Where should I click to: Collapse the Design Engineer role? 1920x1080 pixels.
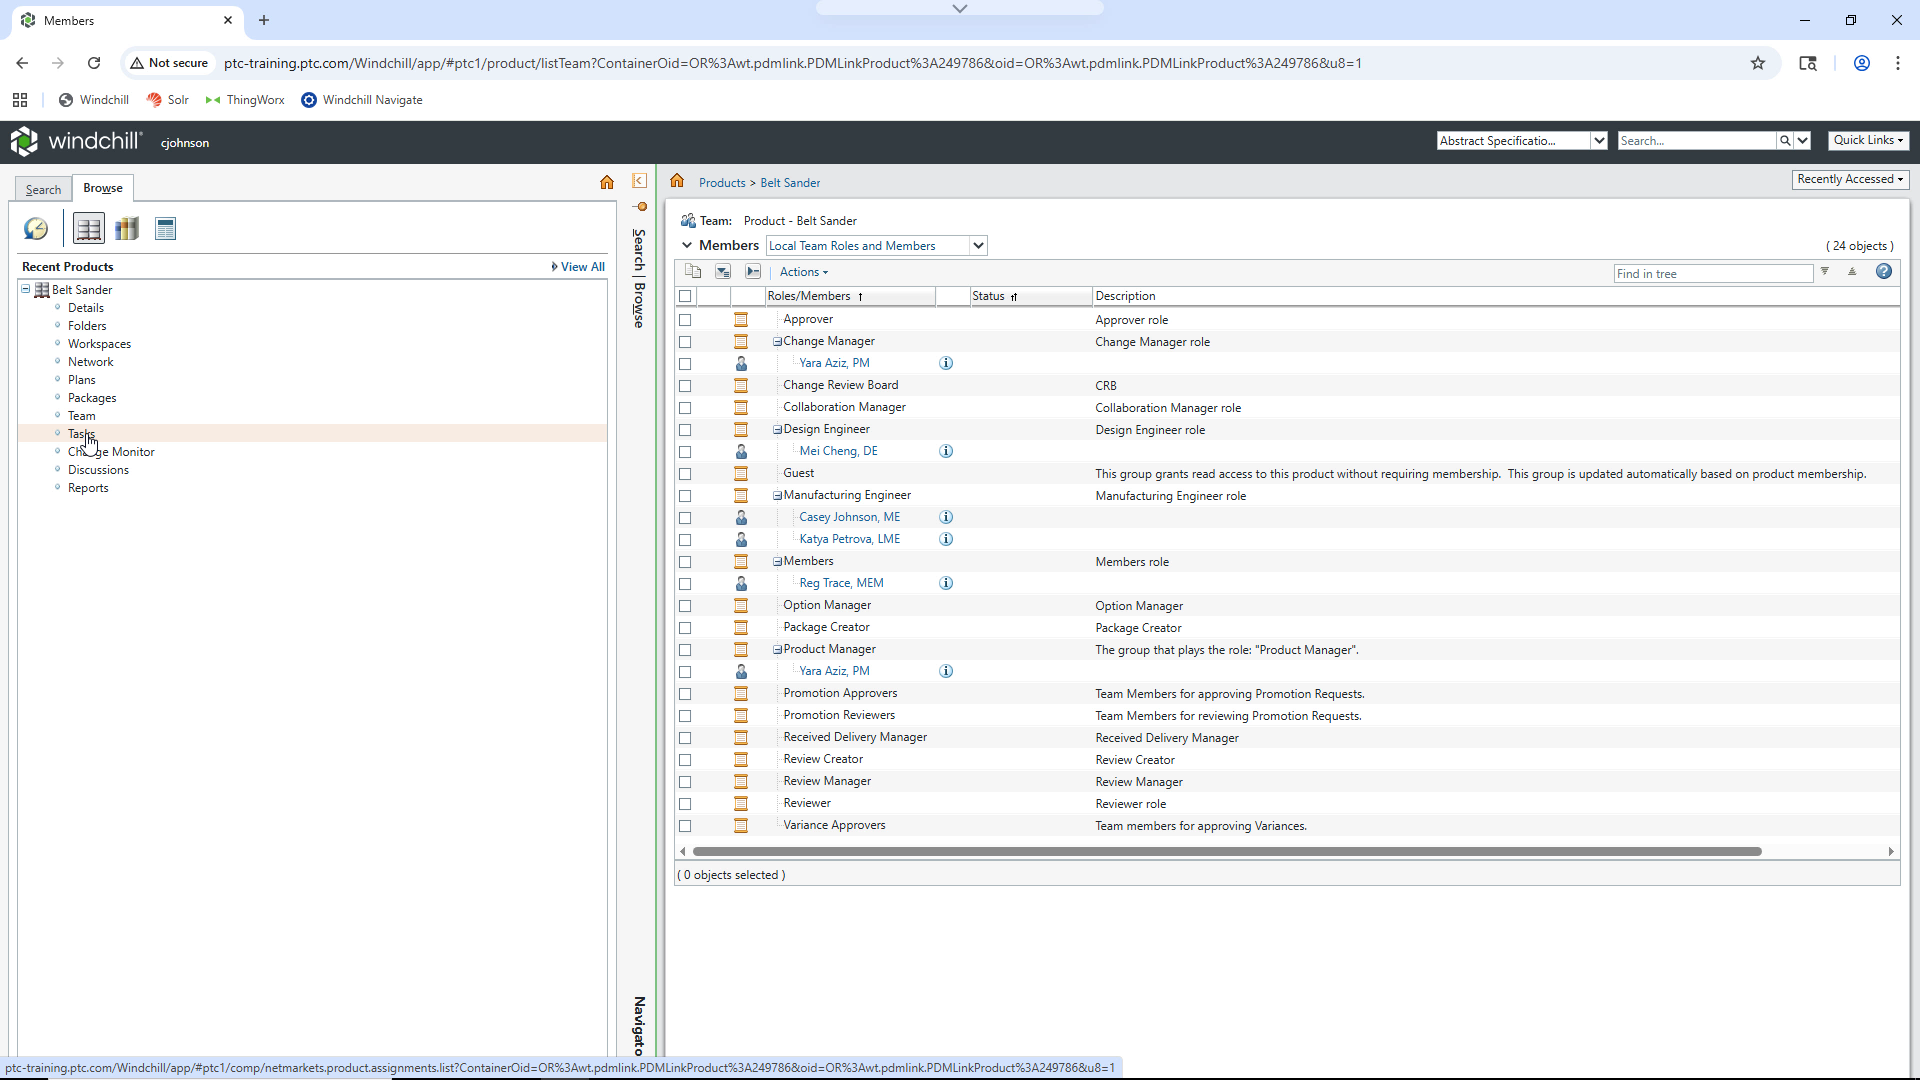[x=777, y=430]
